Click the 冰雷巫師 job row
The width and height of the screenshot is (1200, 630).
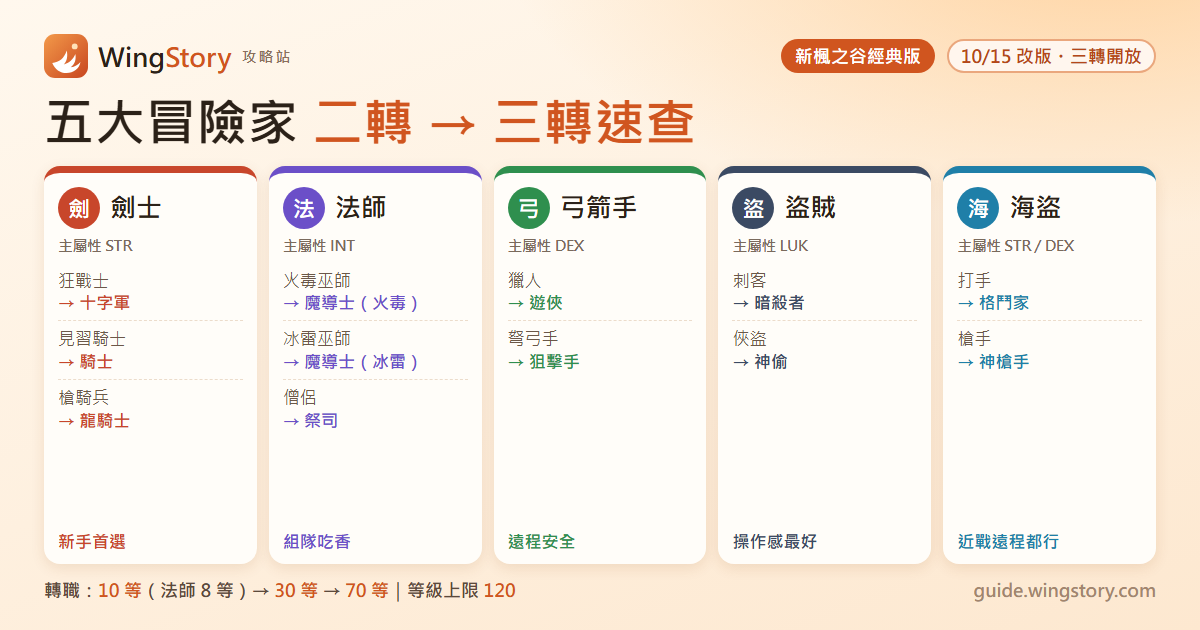pyautogui.click(x=317, y=339)
